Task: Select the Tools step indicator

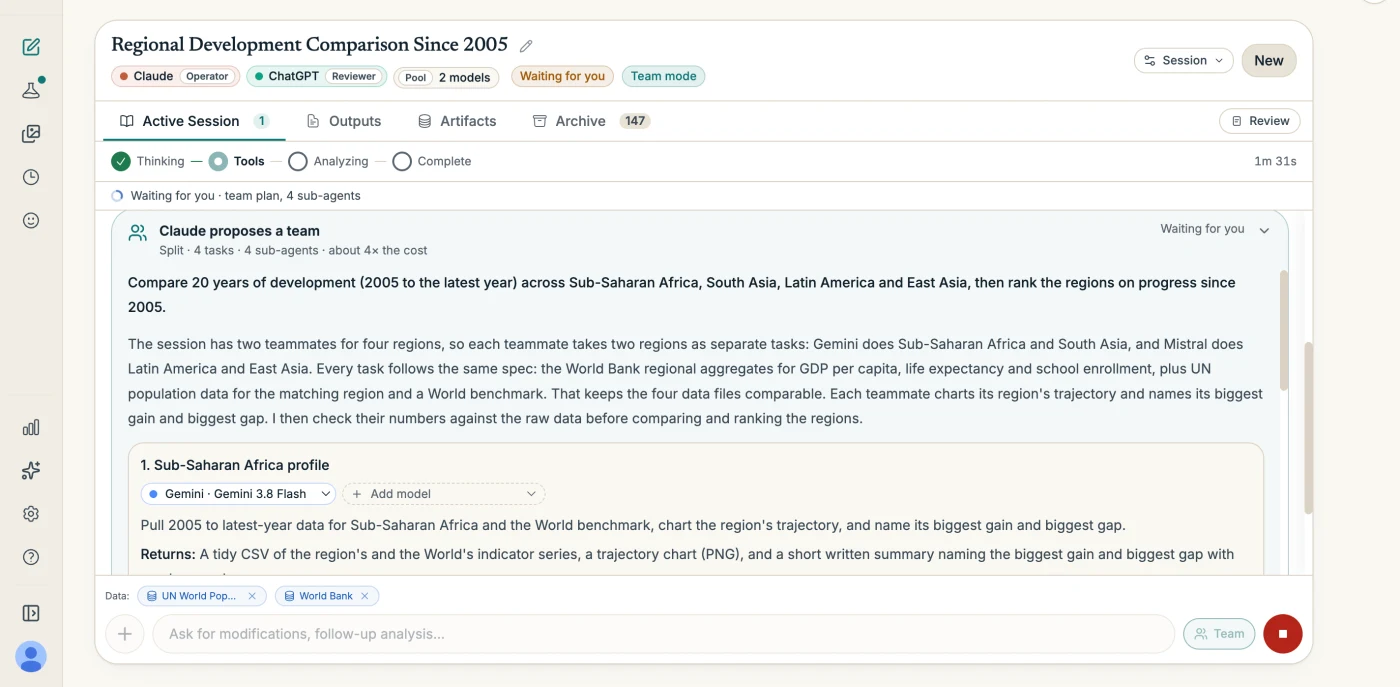Action: 237,161
